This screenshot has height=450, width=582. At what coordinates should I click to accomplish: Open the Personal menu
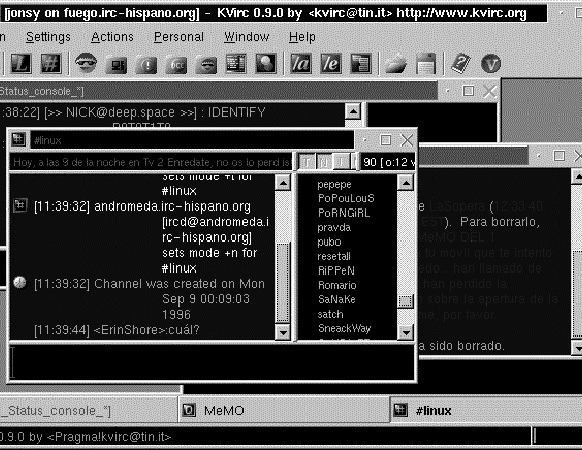tap(179, 37)
